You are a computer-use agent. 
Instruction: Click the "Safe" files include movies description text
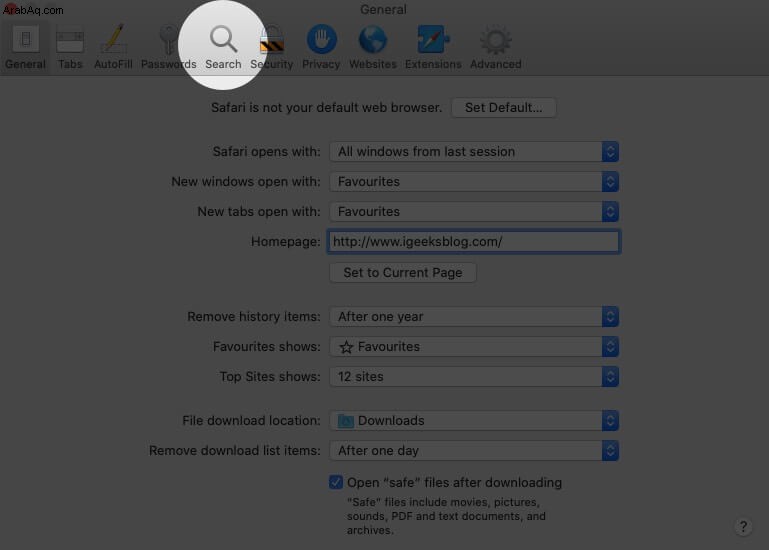446,516
